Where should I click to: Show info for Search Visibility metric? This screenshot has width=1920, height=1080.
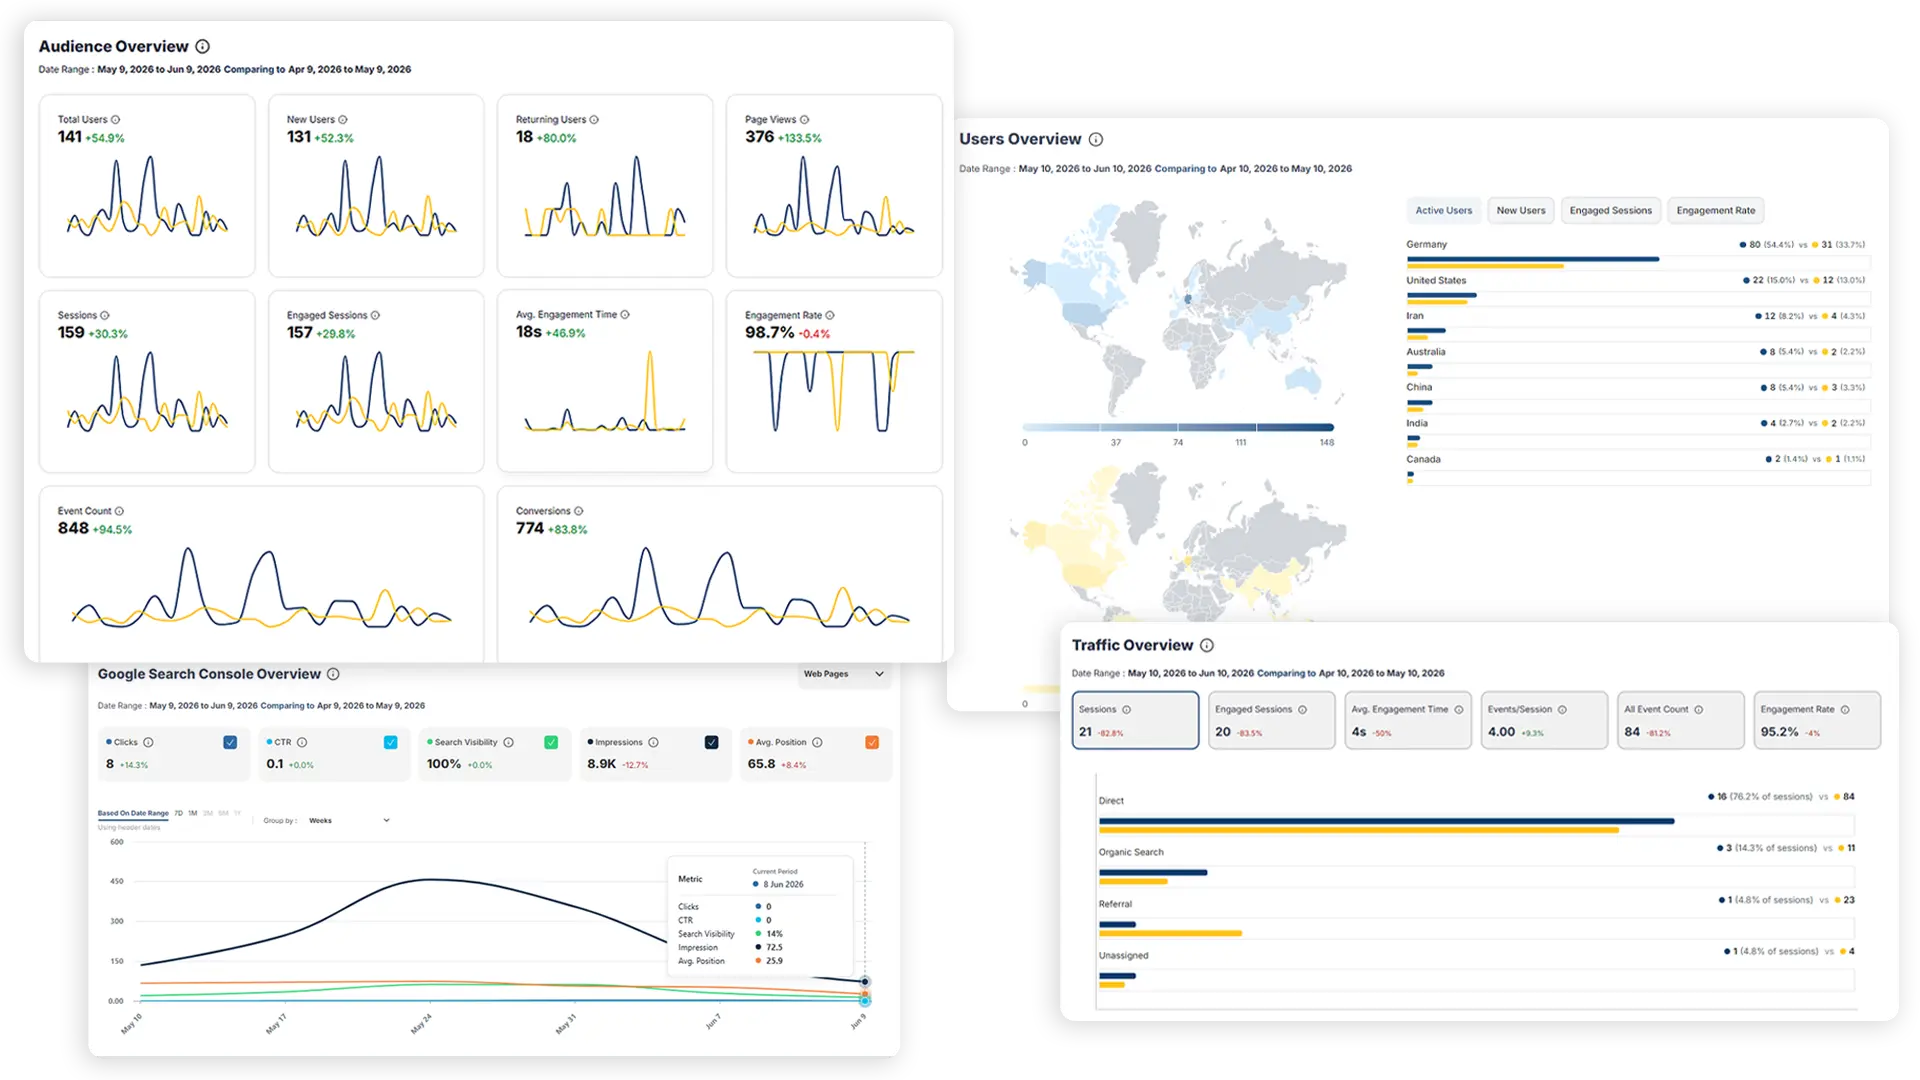[x=509, y=742]
